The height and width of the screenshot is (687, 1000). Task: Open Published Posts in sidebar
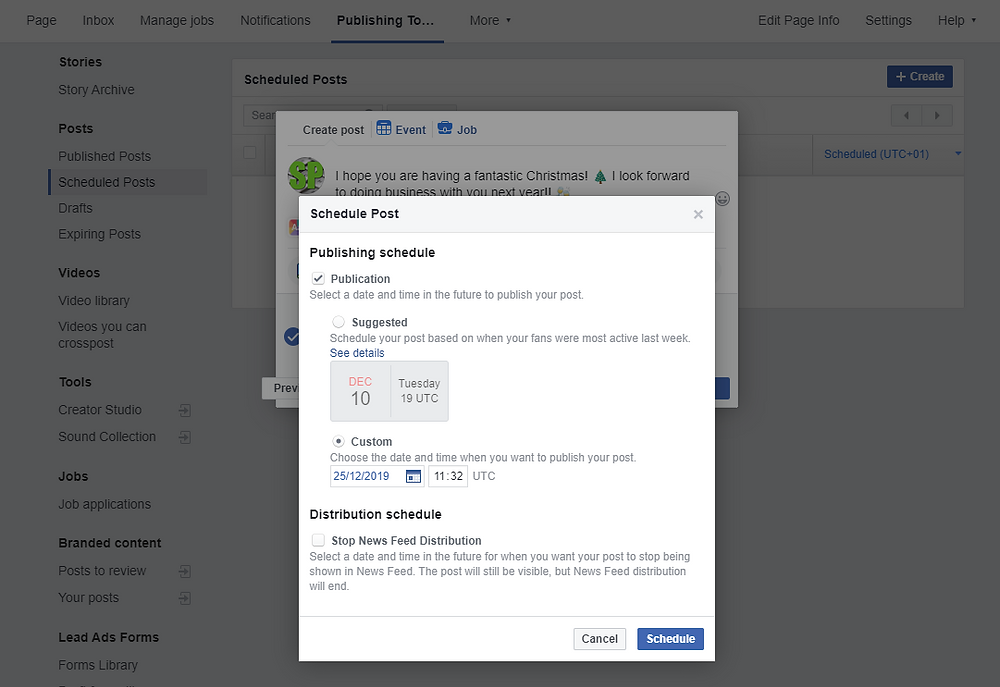click(105, 156)
